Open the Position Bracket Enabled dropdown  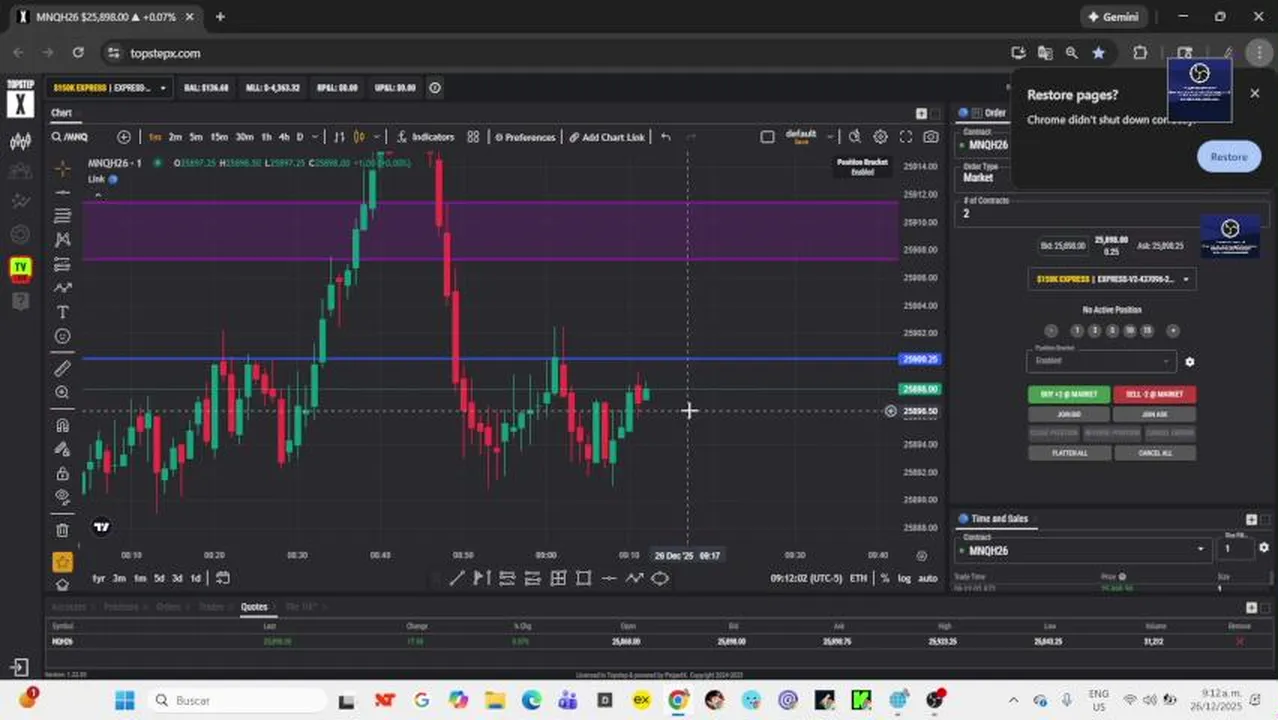click(x=1101, y=360)
